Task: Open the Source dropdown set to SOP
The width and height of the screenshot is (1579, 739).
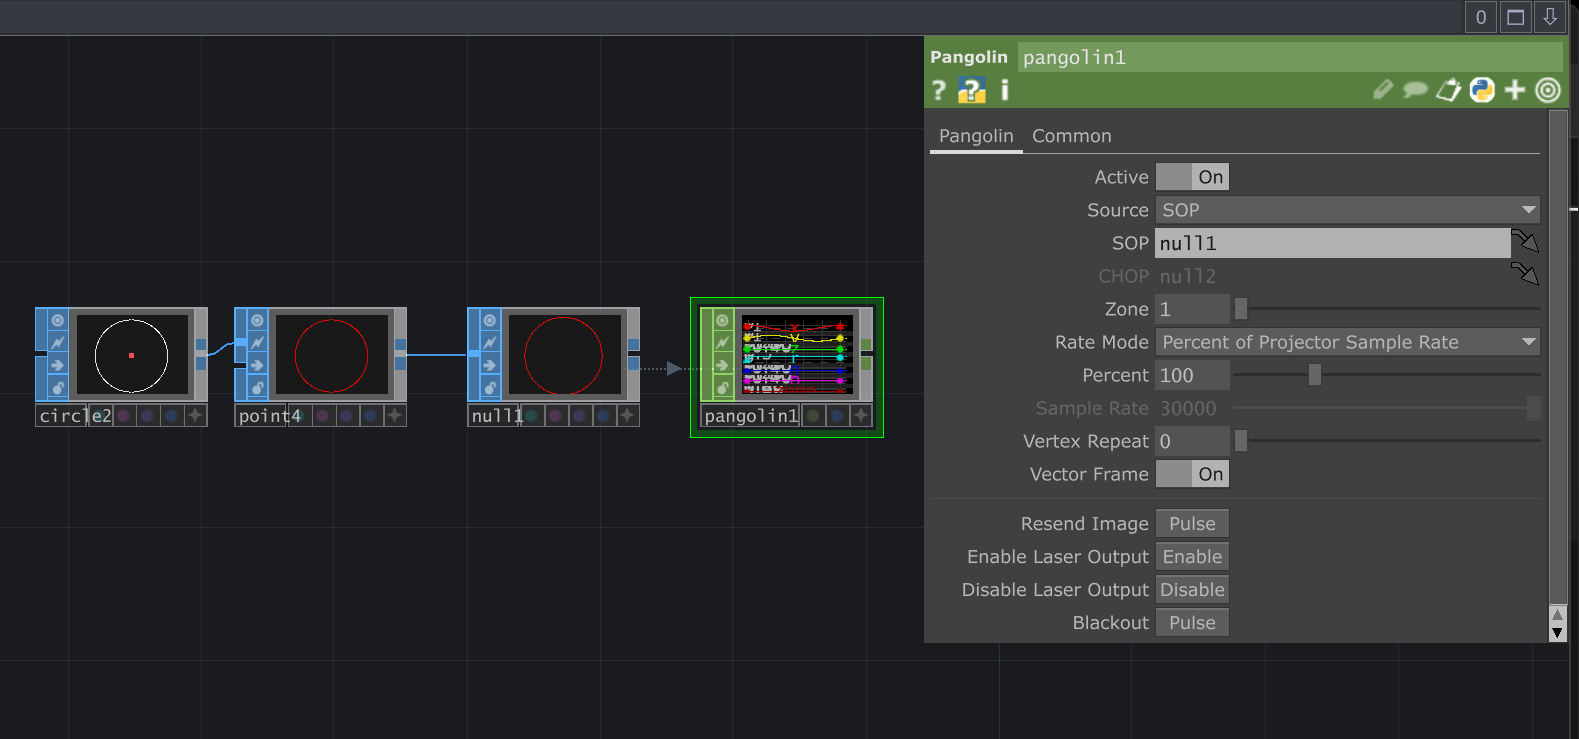Action: 1348,210
